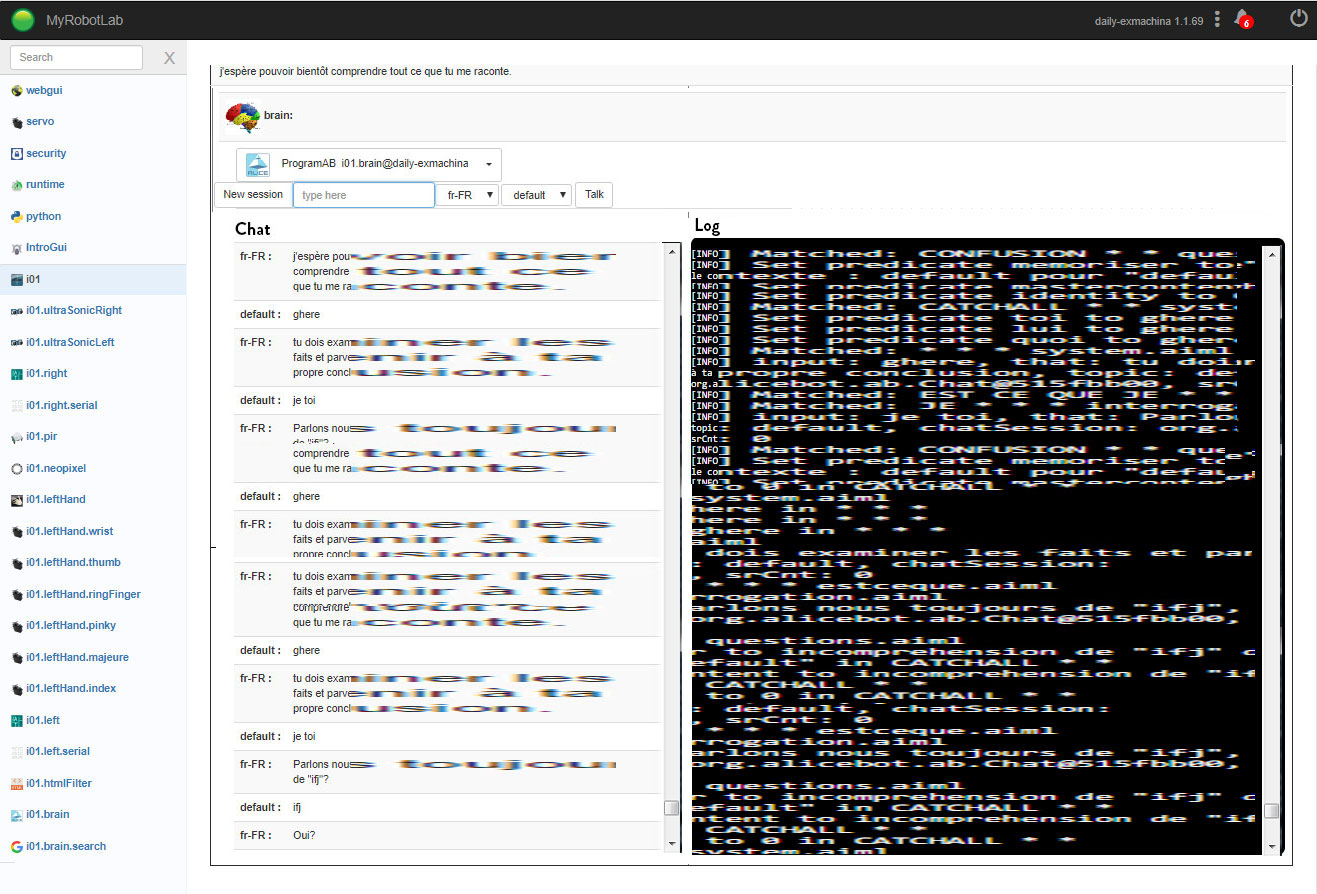Click the power shutdown icon

pos(1299,18)
